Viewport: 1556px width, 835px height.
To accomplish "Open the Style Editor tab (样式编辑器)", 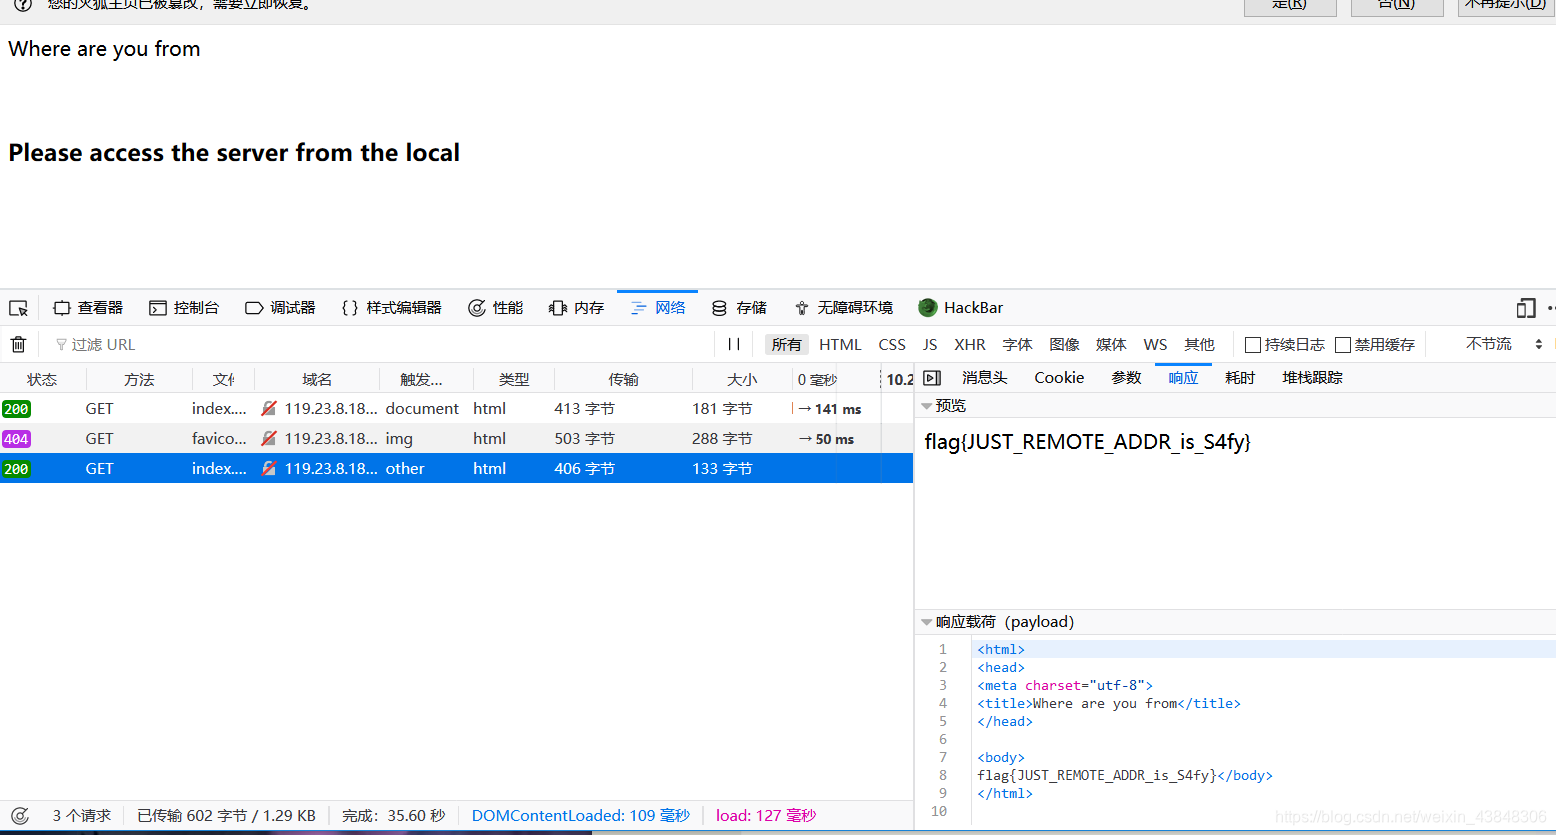I will click(x=391, y=308).
